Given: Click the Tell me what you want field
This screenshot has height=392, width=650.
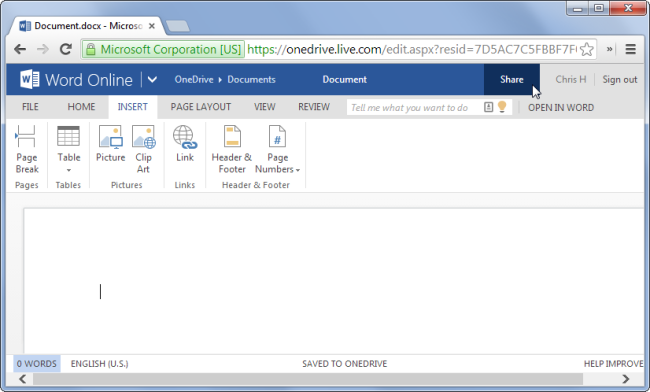Looking at the screenshot, I should tap(415, 107).
